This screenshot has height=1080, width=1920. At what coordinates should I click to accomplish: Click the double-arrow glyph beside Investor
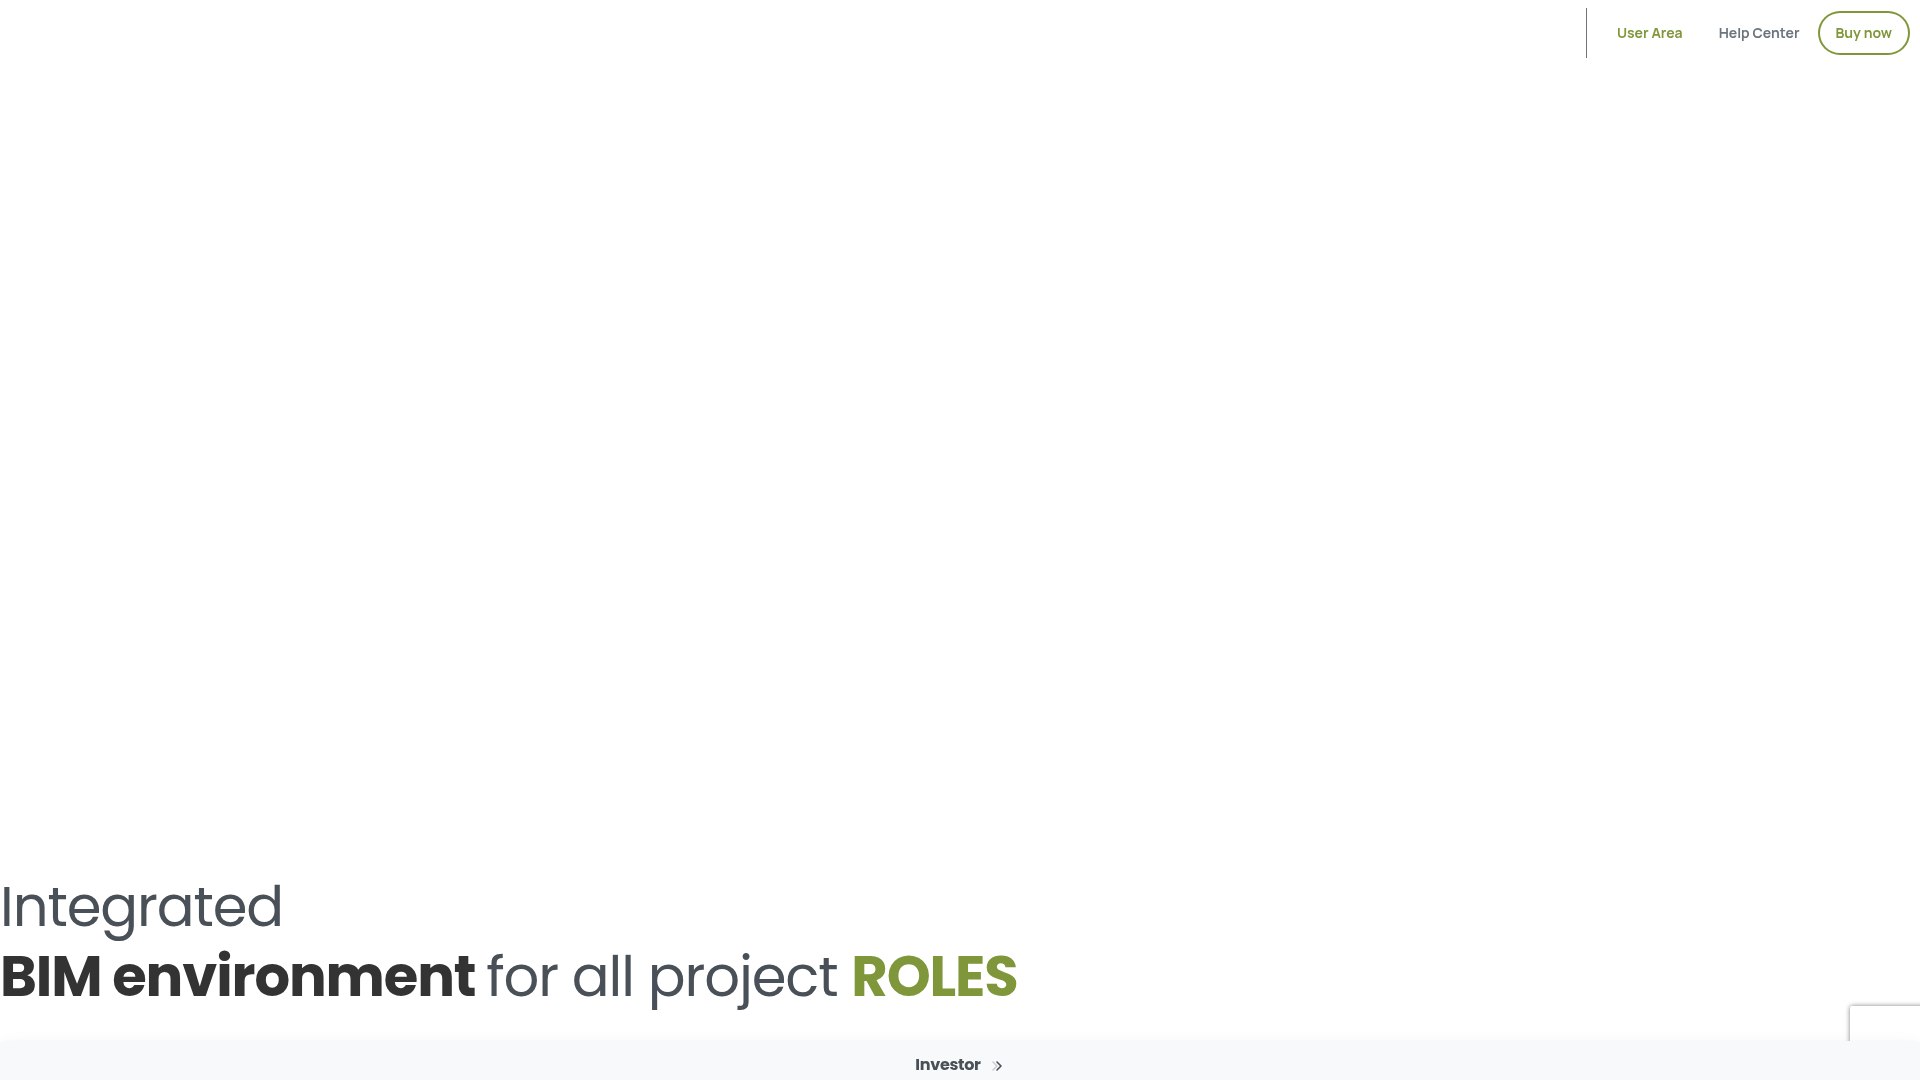click(x=996, y=1065)
